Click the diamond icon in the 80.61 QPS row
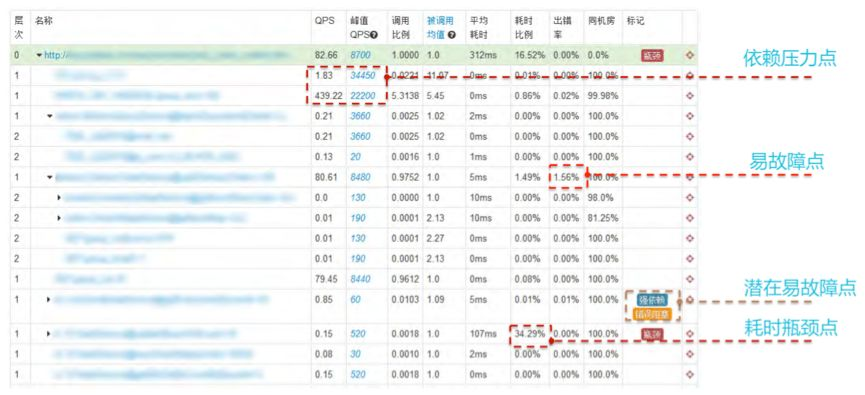This screenshot has height=395, width=865. pyautogui.click(x=690, y=177)
